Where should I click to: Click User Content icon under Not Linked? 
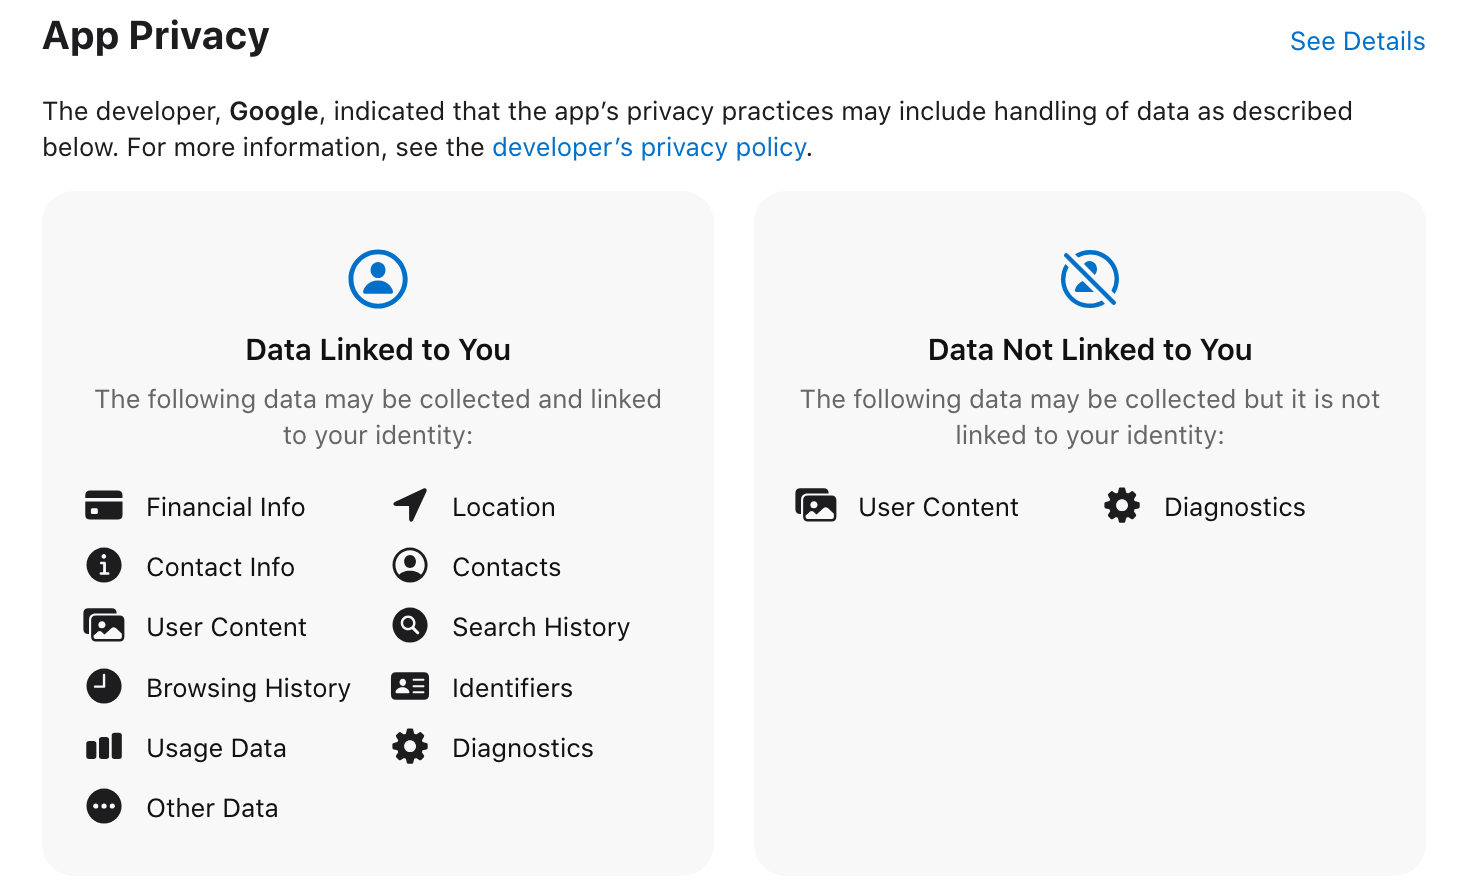[x=816, y=506]
